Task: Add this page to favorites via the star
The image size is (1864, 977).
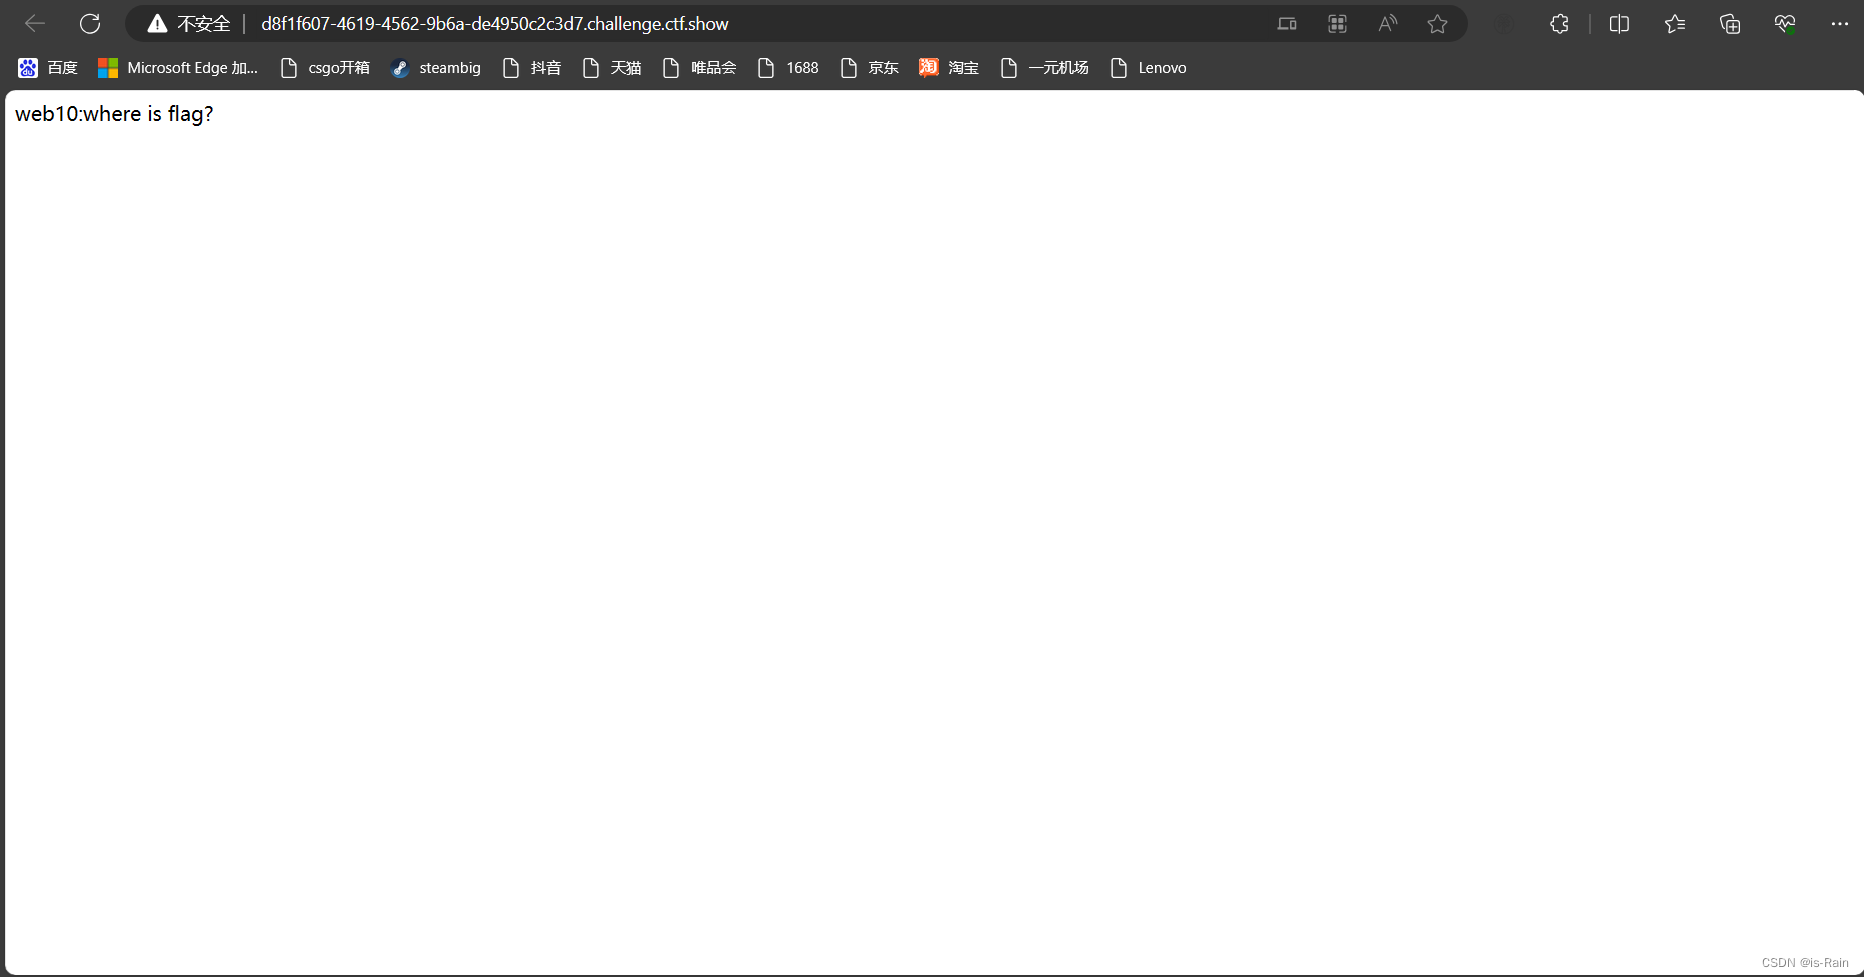Action: coord(1437,23)
